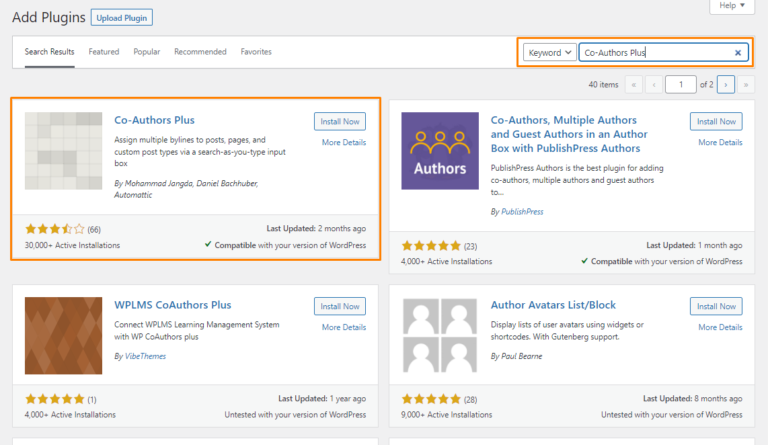Screen dimensions: 768x445
Task: Click the WPLMS CoAuthors Plus brown thumbnail
Action: (64, 336)
